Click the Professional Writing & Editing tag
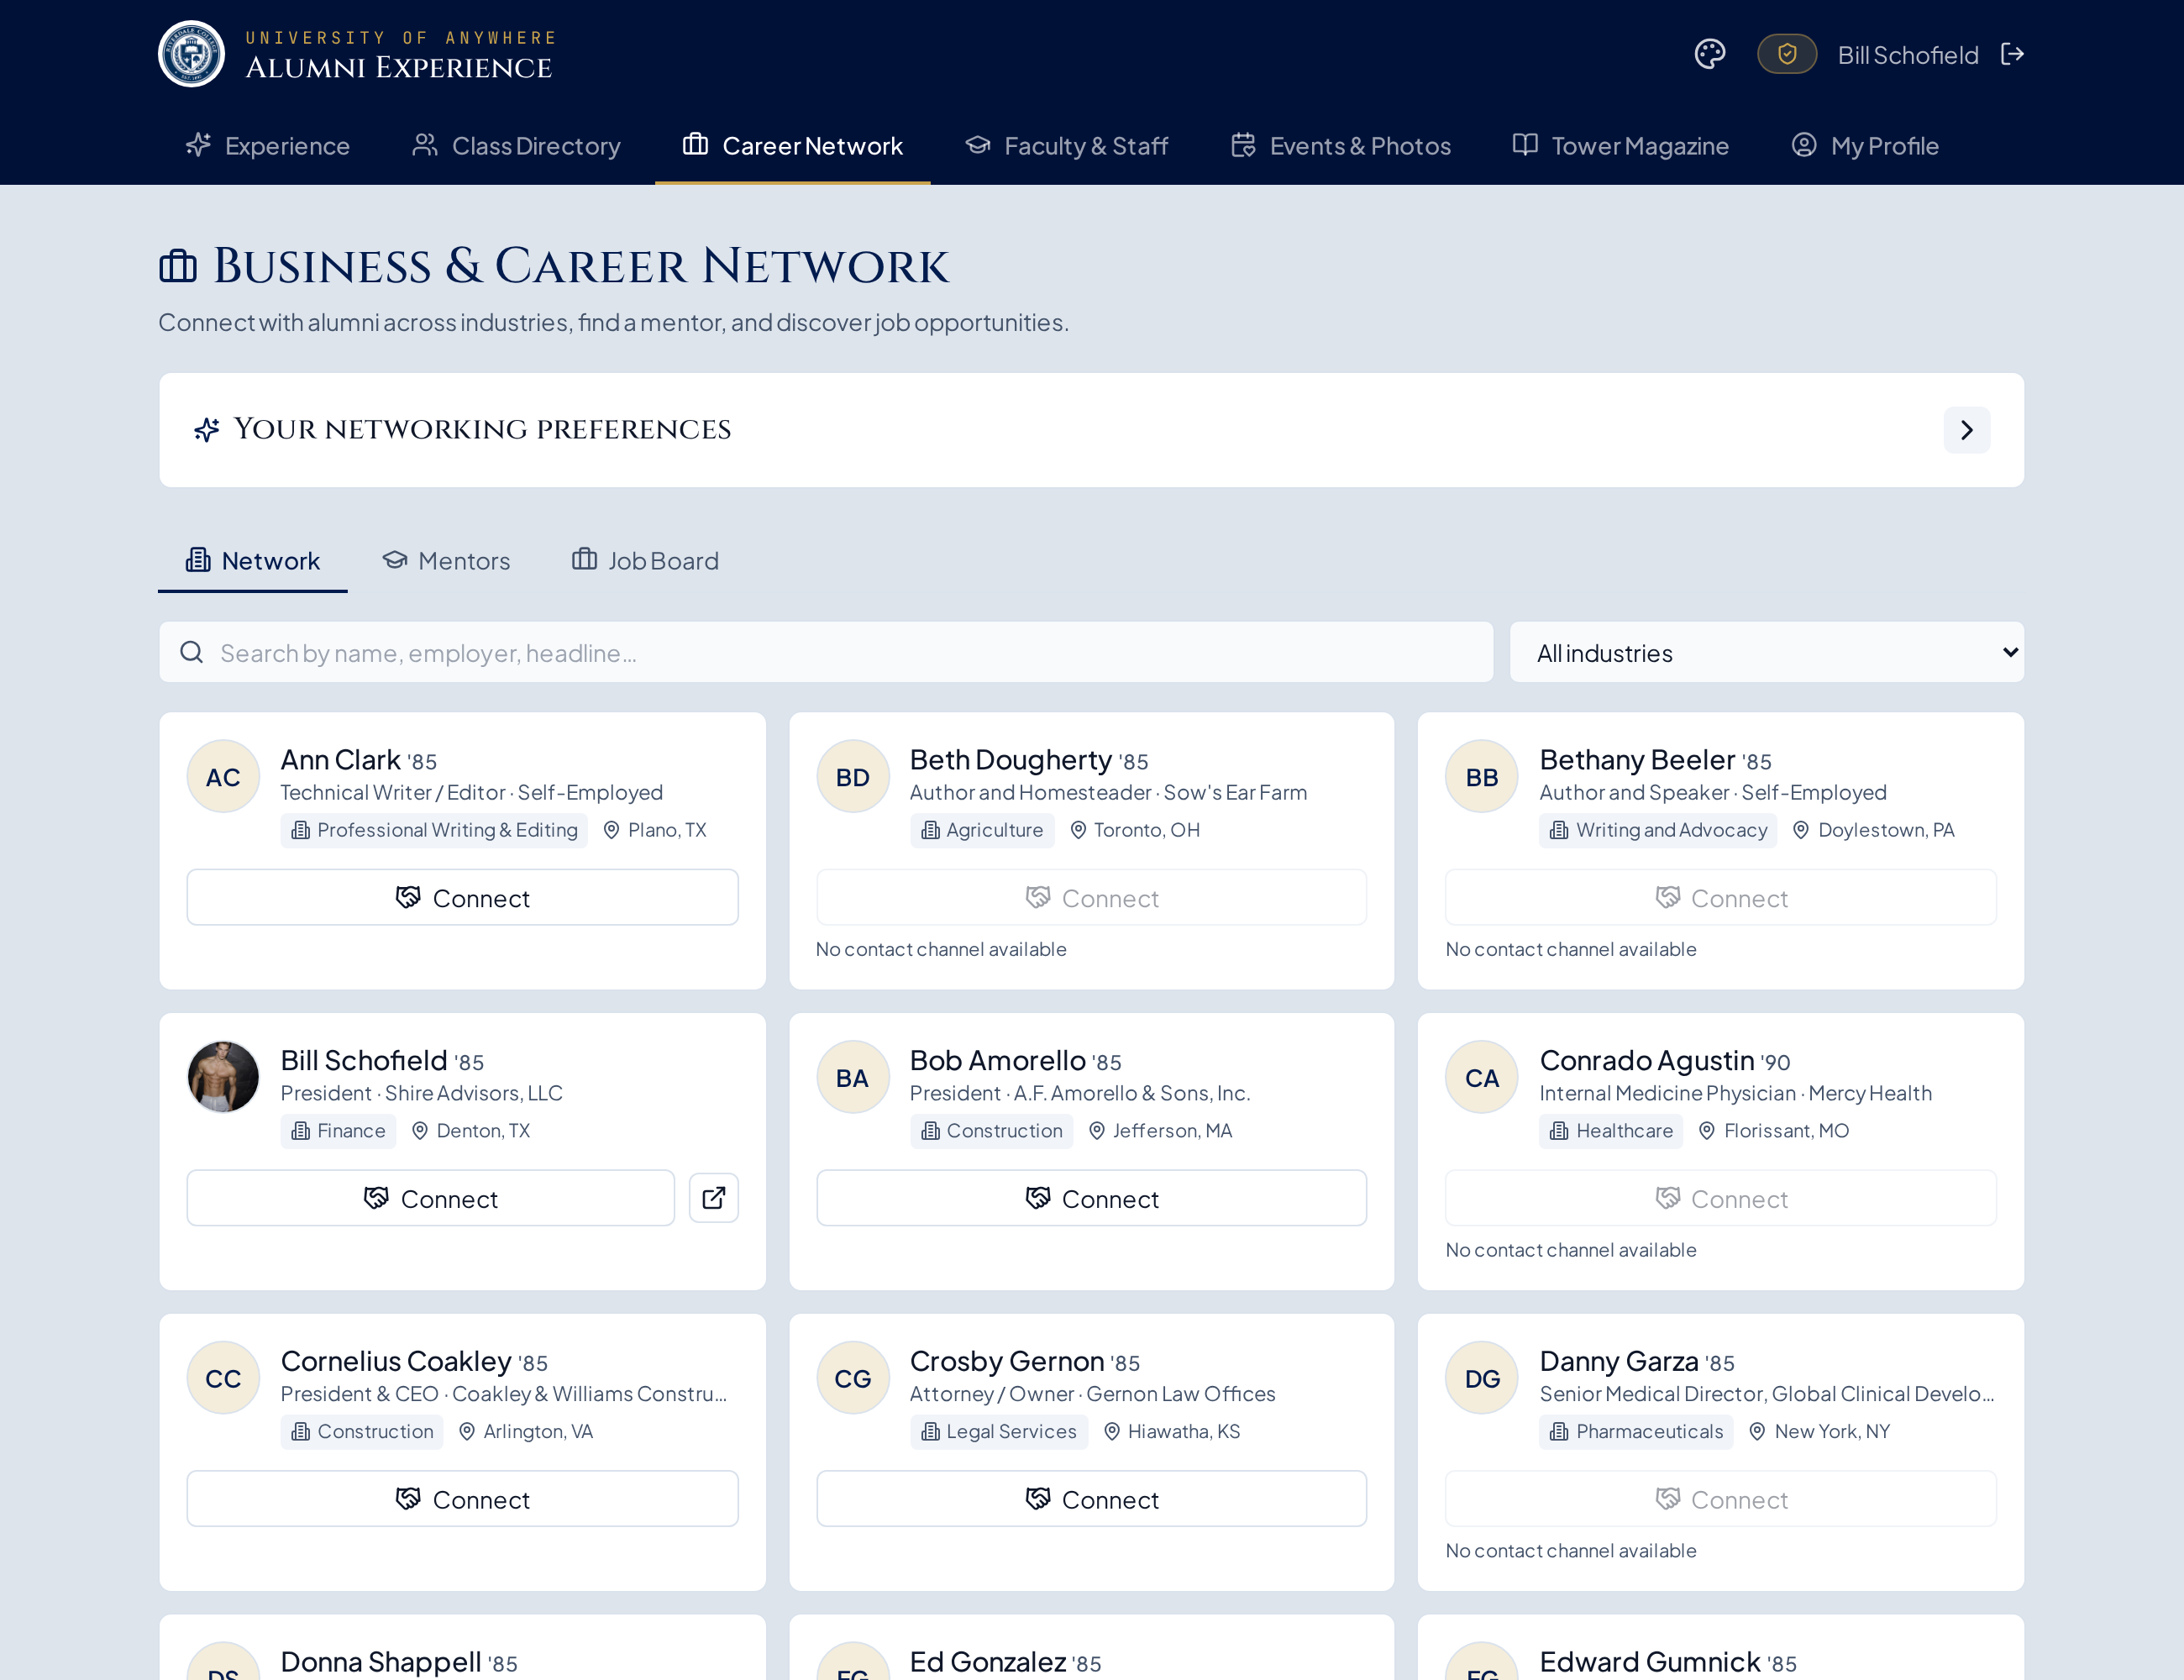Viewport: 2184px width, 1680px height. (x=435, y=830)
